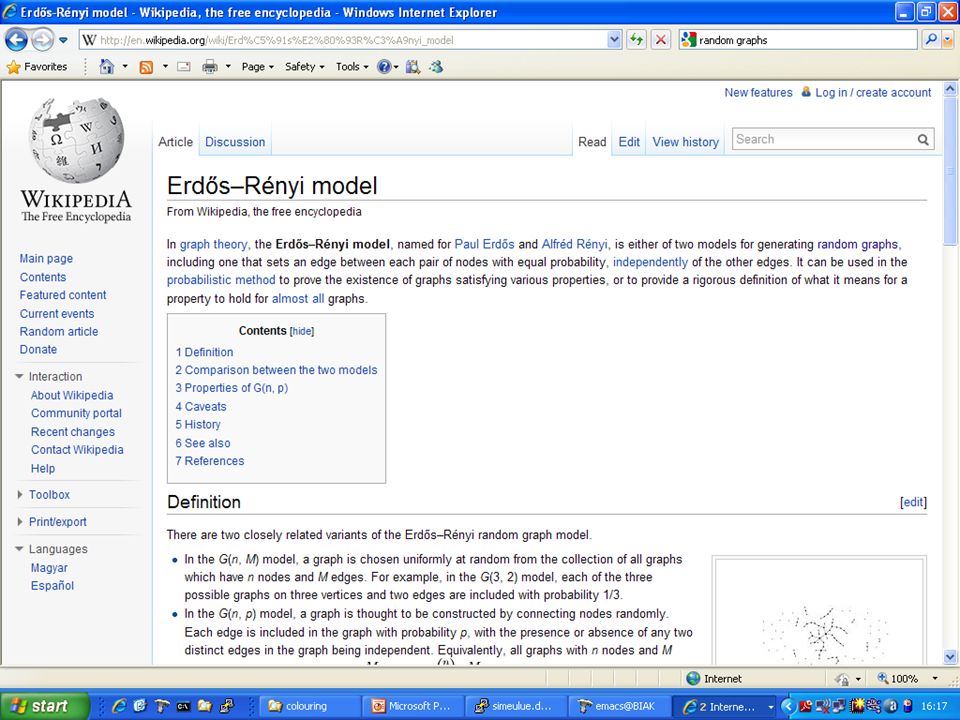Select the Edit tab
This screenshot has width=960, height=720.
click(629, 142)
